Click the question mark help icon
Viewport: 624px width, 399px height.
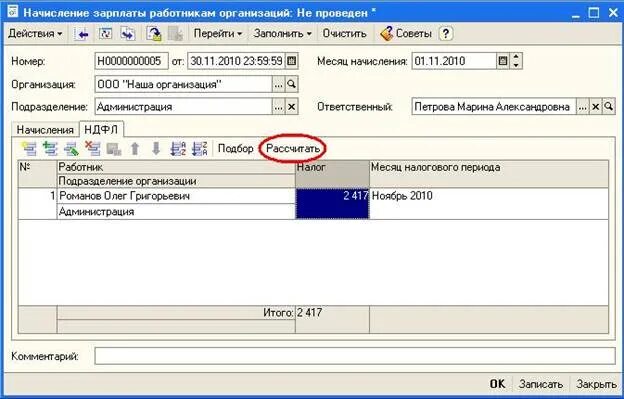click(x=446, y=34)
